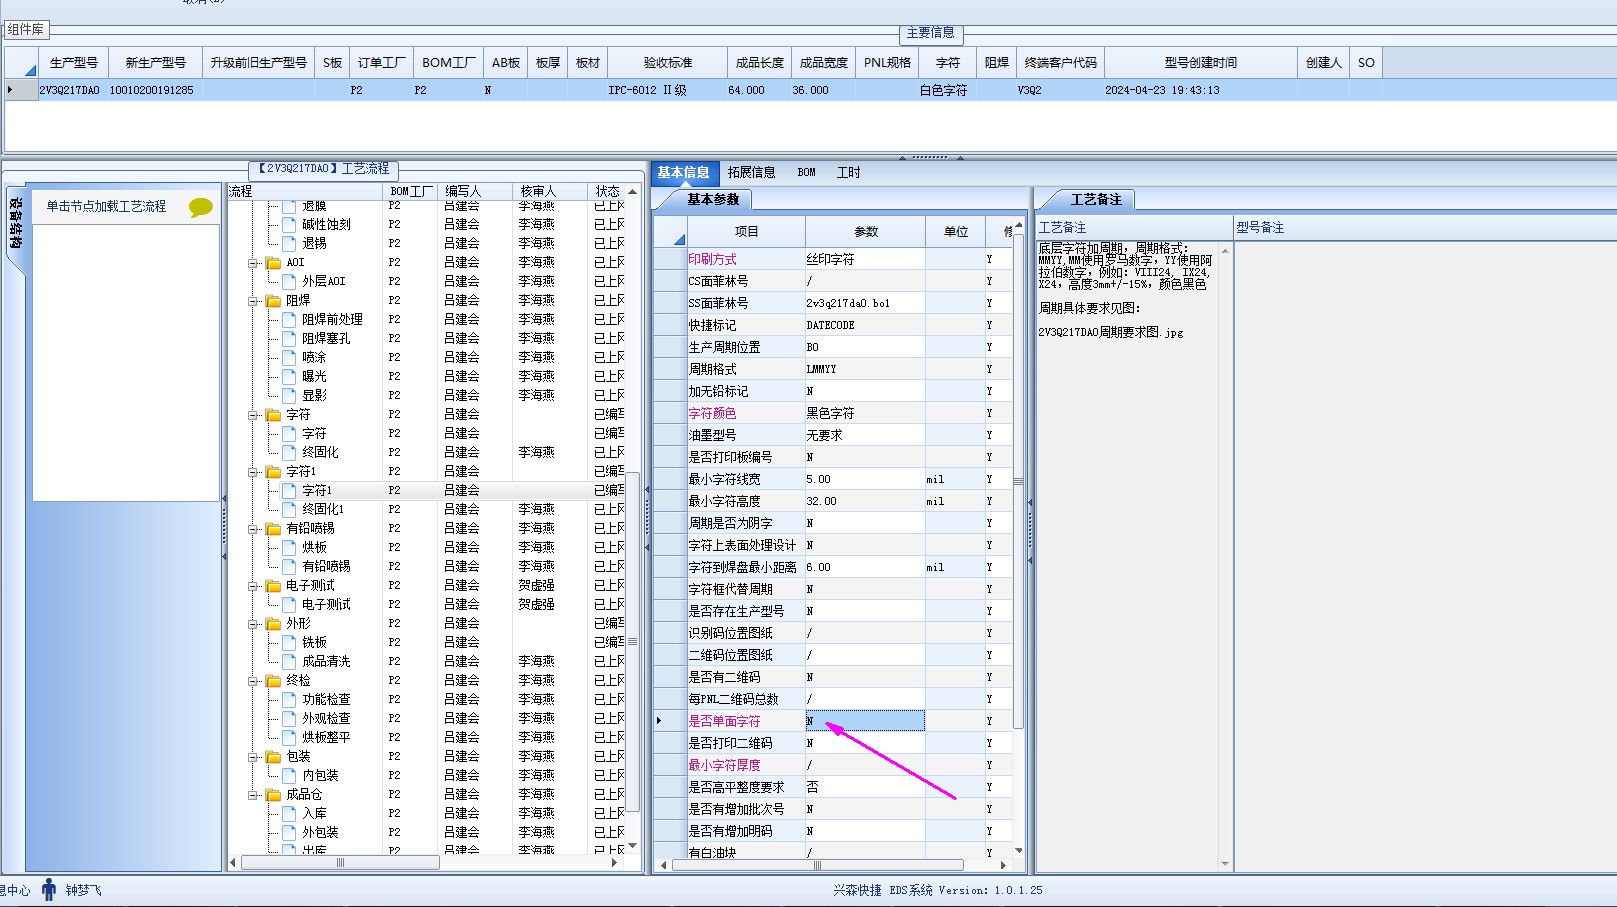Collapse the 阻焊 tree node
Screen dimensions: 1617x907
(254, 301)
